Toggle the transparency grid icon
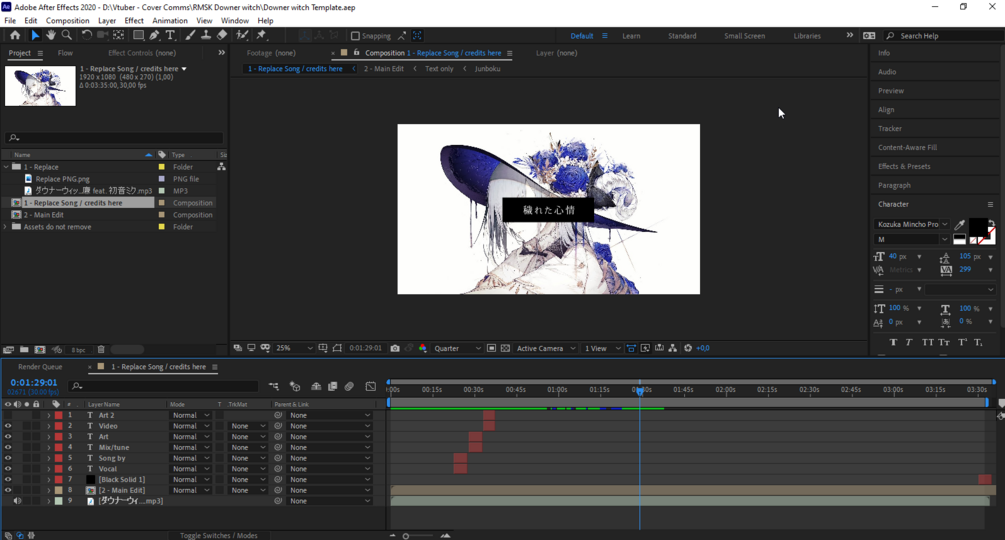 [x=505, y=348]
